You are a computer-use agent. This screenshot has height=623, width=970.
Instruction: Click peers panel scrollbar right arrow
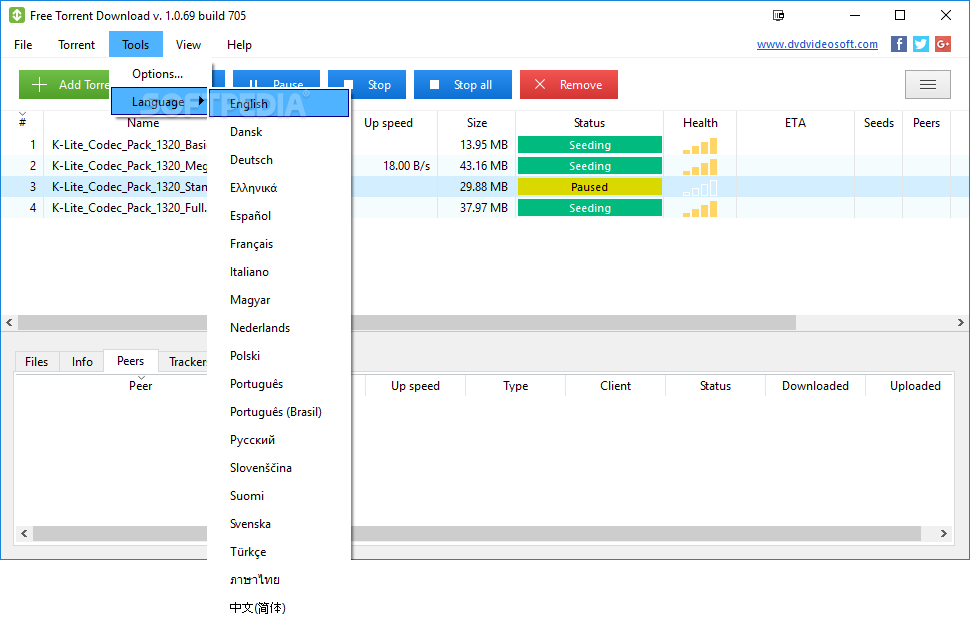tap(943, 533)
